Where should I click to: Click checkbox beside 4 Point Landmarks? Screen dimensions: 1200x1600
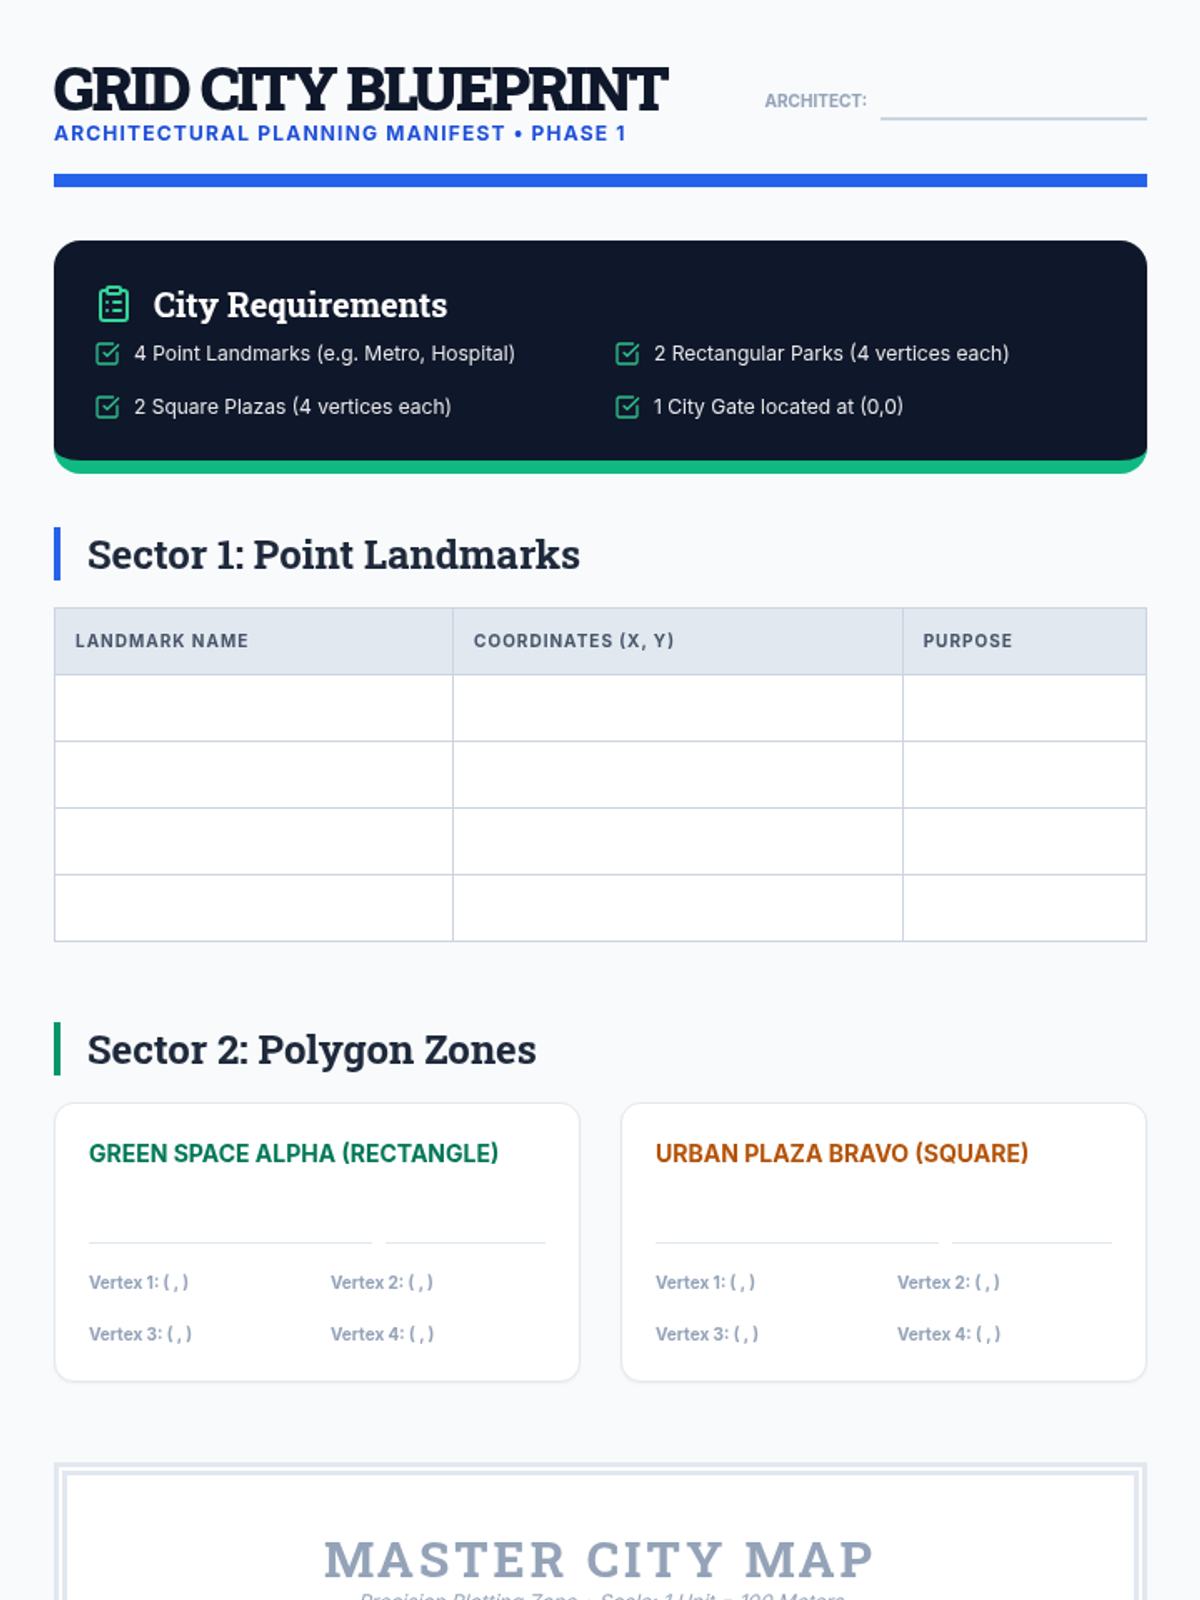107,354
